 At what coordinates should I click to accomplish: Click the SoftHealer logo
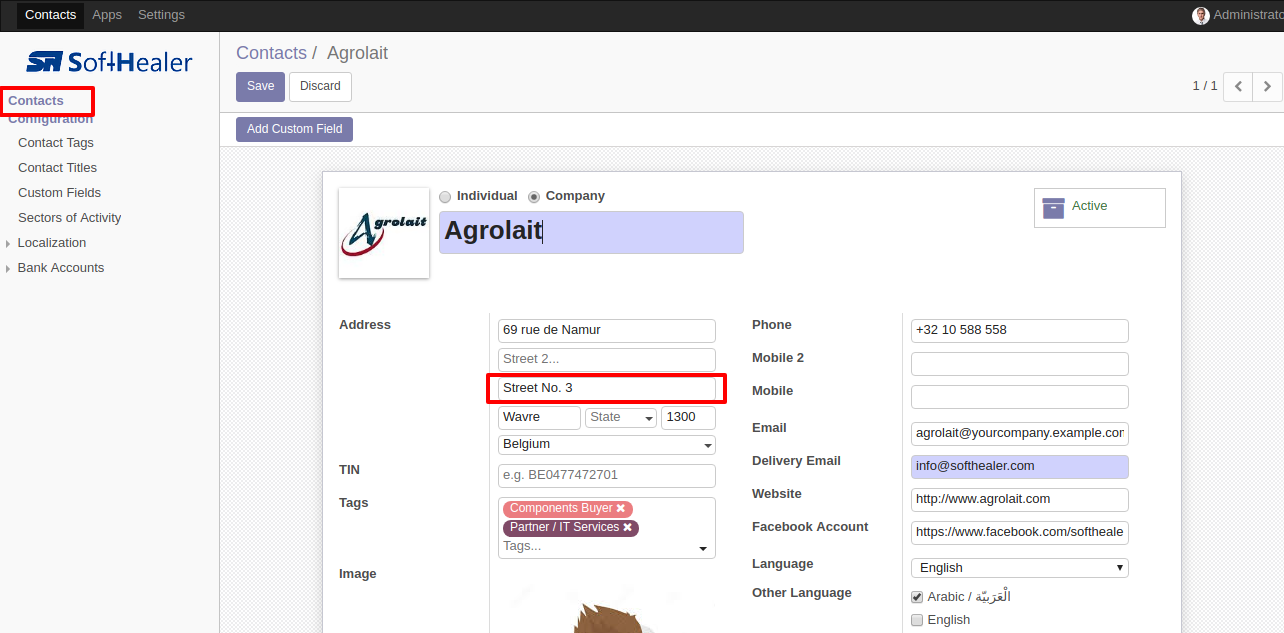[x=109, y=62]
